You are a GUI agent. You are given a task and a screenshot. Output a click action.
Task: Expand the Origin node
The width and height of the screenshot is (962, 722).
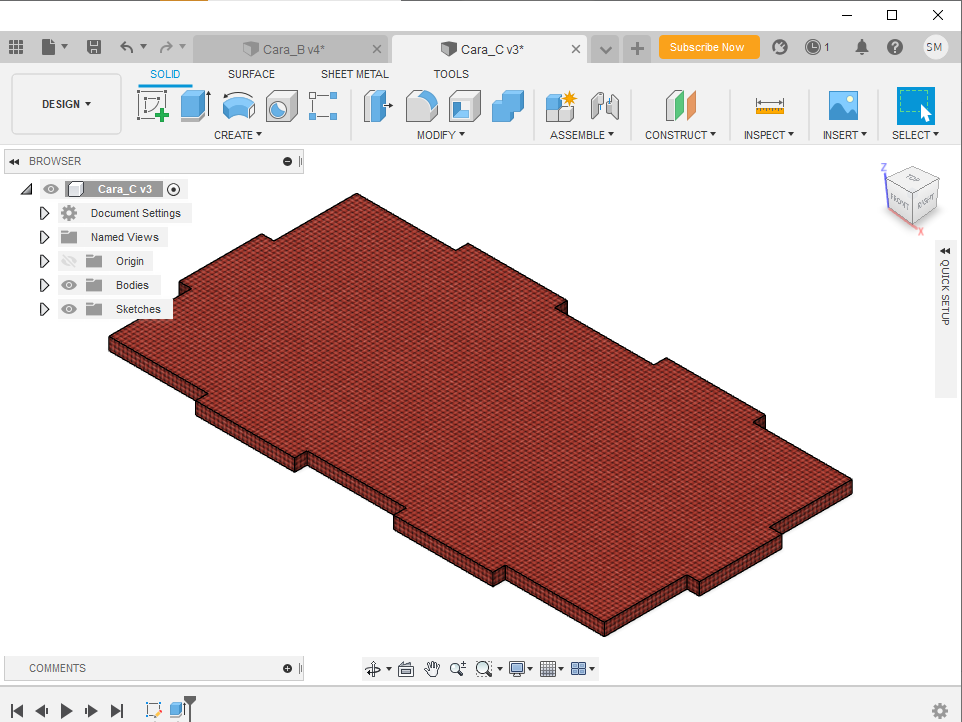[44, 261]
